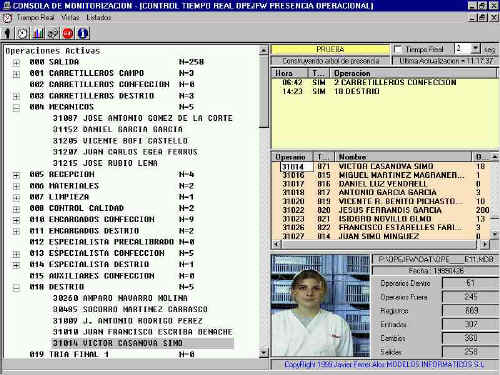Select 31152 DANIEL GARCIA GARCIA in tree
Screen dimensions: 500x375
point(118,129)
